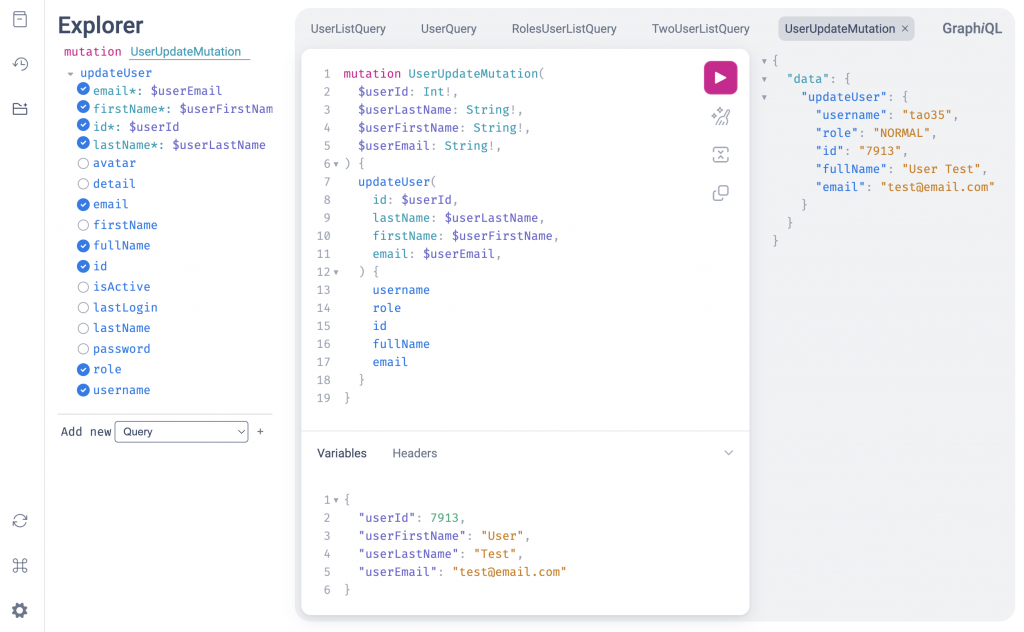1024x632 pixels.
Task: Collapse the "data" object in the response
Action: coord(764,79)
